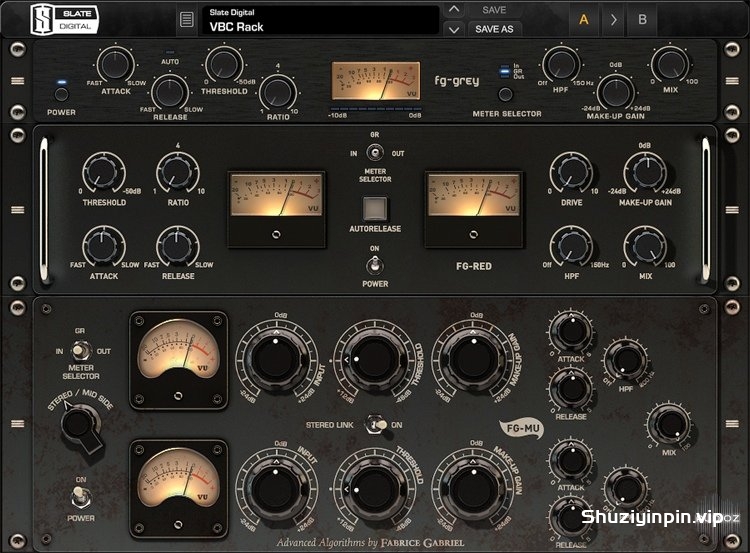Click FG-Grey left rack drag handle
Image resolution: width=750 pixels, height=553 pixels.
pos(18,80)
